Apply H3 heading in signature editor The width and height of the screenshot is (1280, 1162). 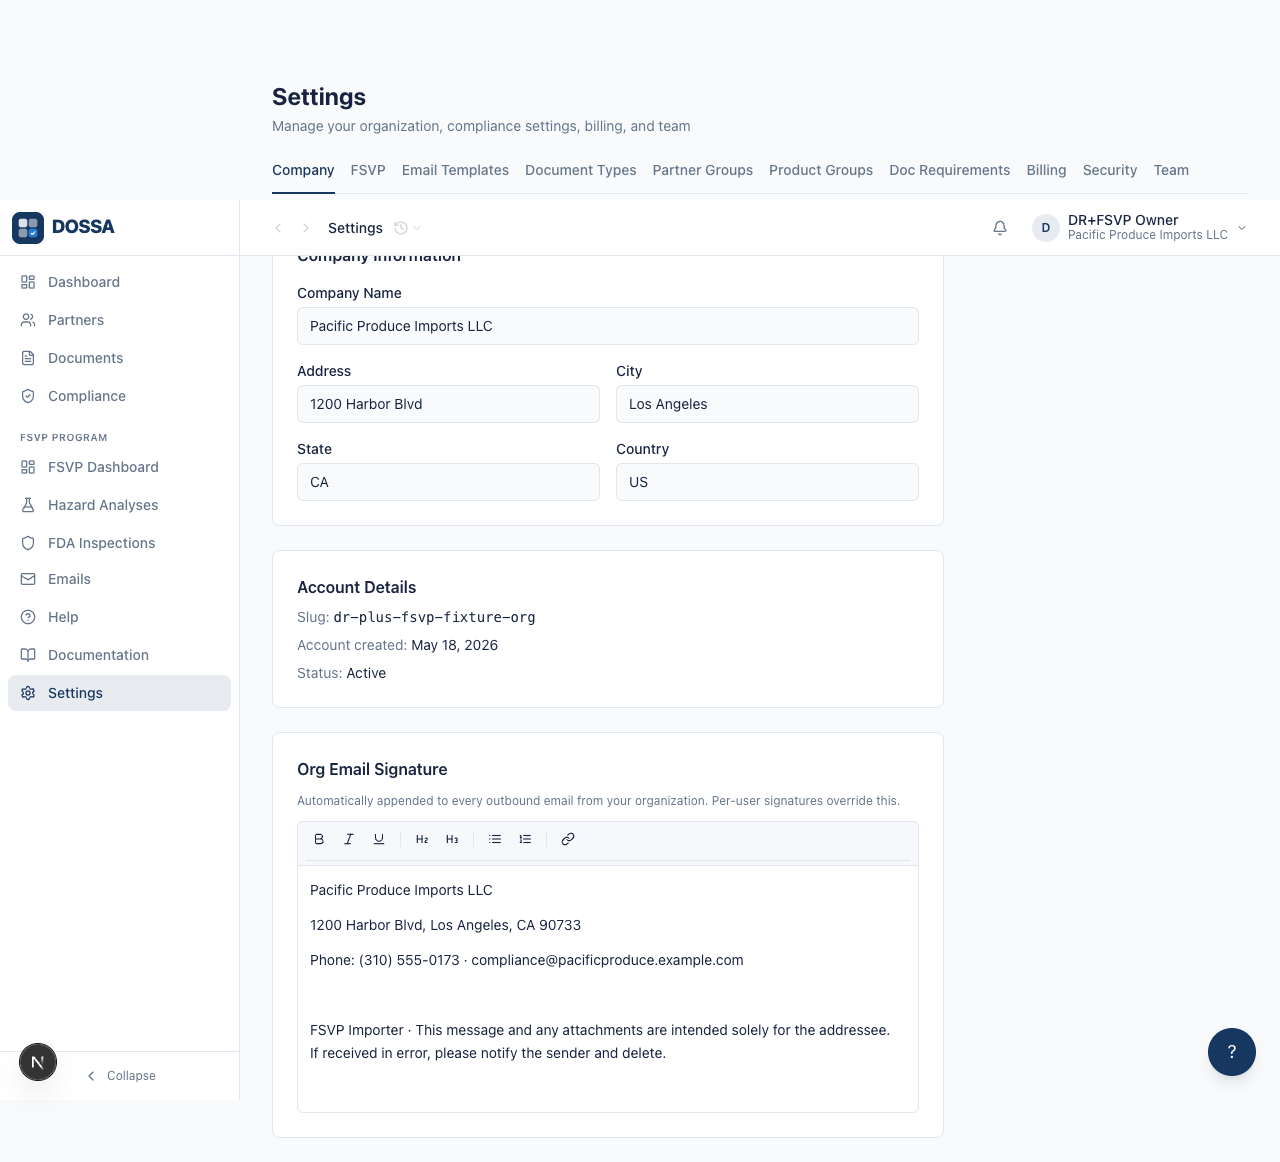coord(452,839)
